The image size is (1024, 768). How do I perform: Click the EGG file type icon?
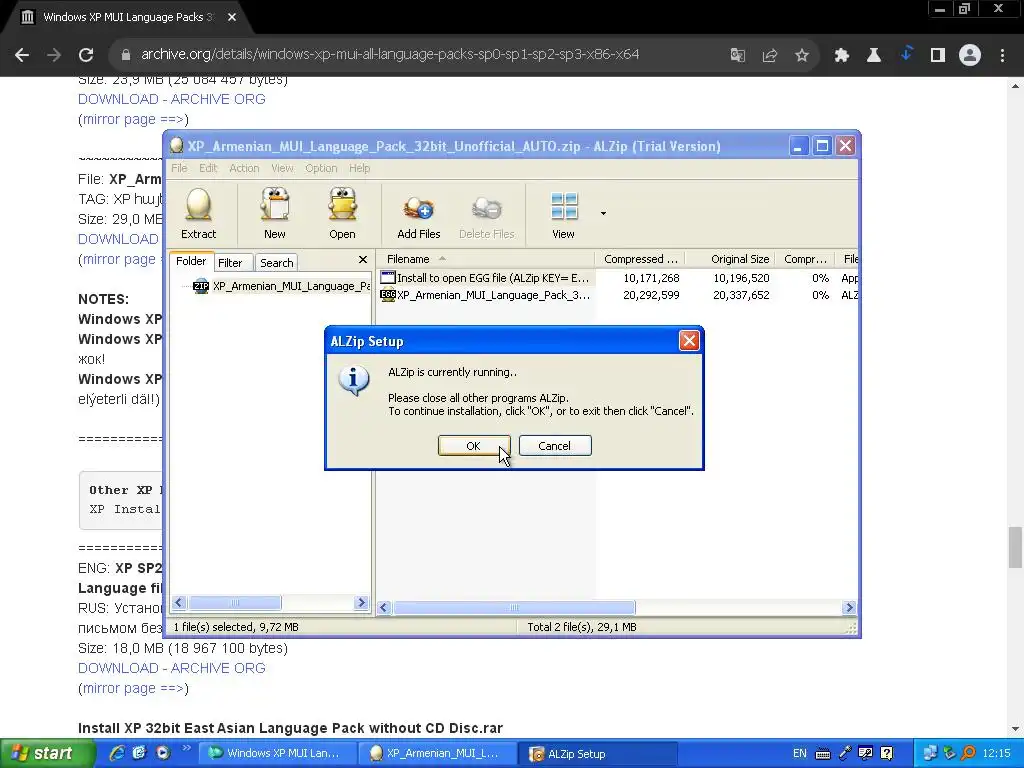point(388,295)
